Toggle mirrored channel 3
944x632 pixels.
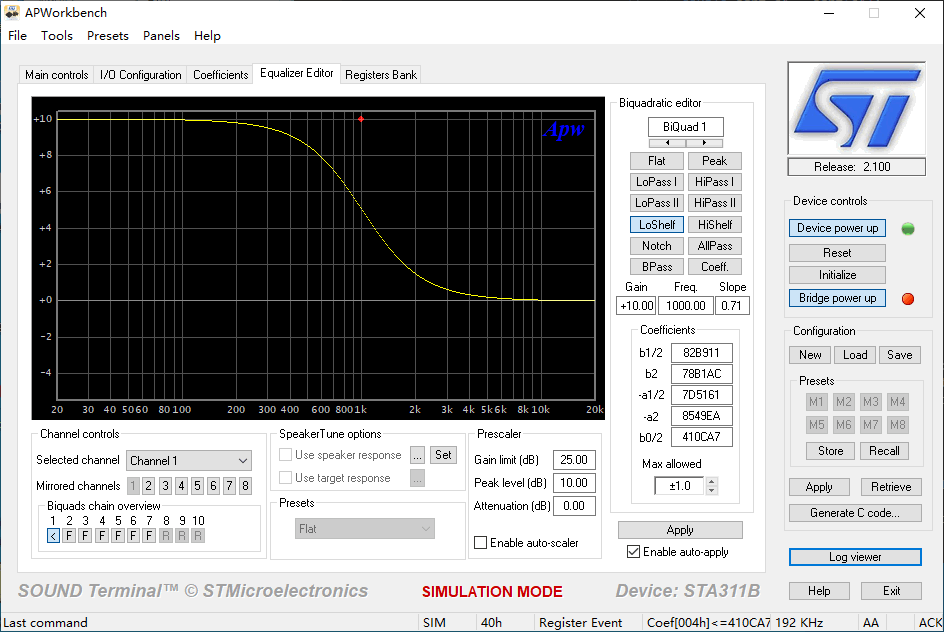click(x=165, y=486)
